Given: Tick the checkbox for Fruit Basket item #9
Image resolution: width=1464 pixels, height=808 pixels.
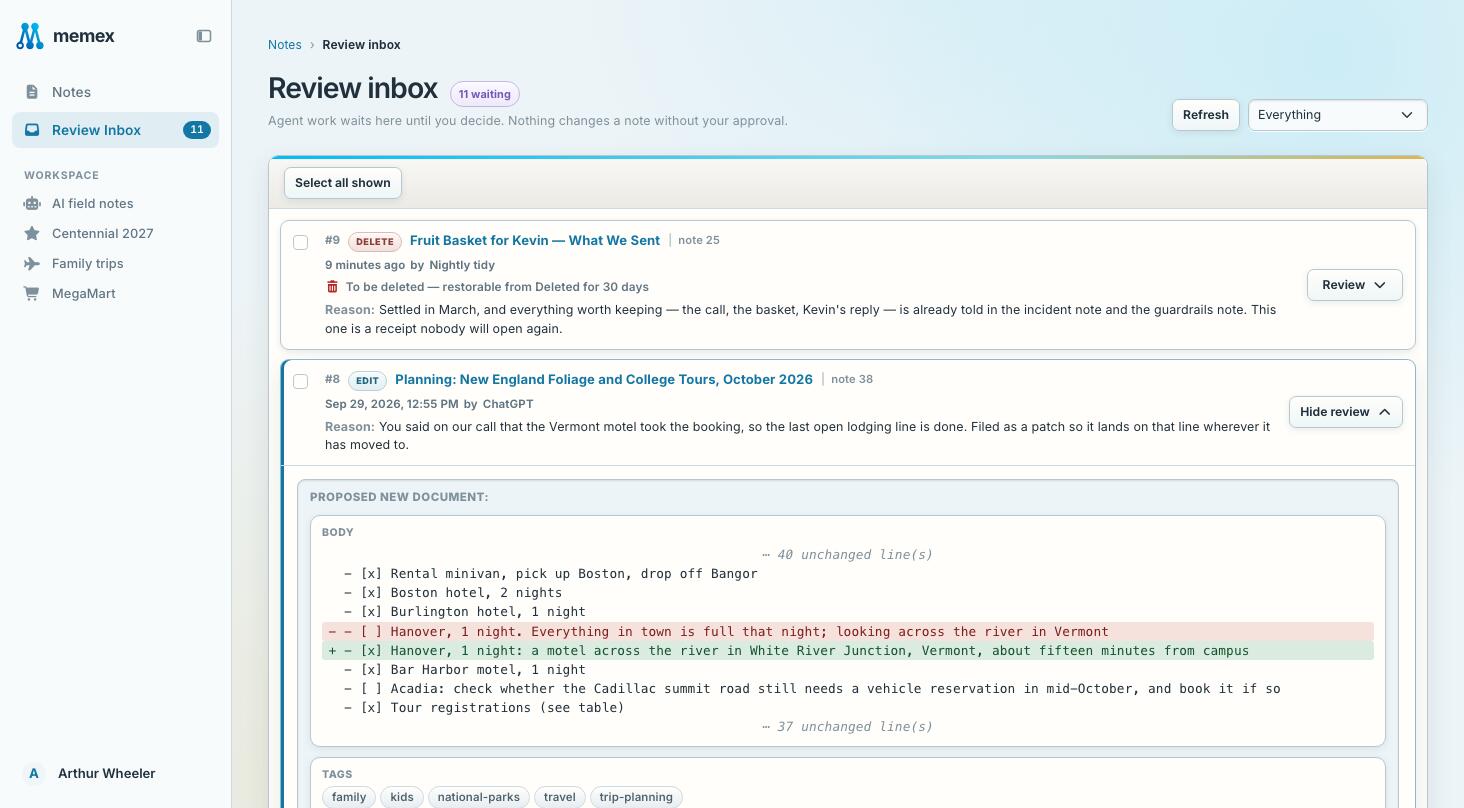Looking at the screenshot, I should point(300,242).
